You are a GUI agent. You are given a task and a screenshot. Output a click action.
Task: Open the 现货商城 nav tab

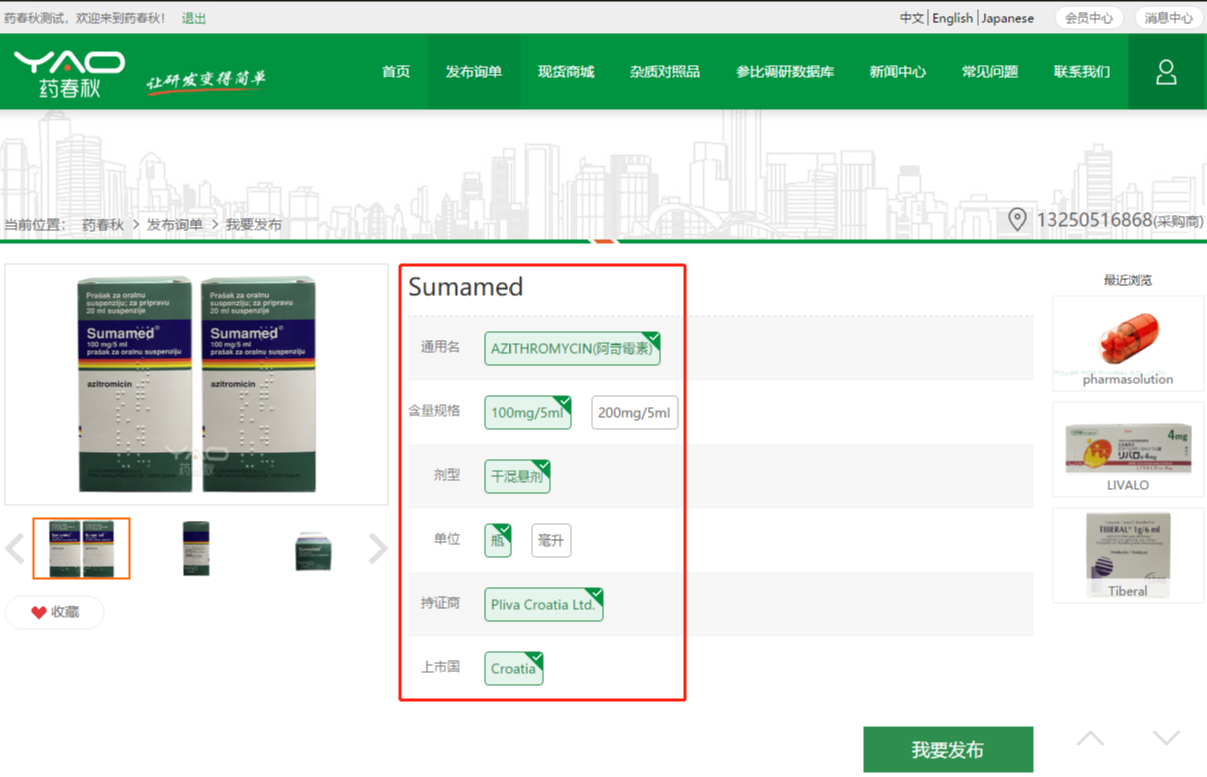tap(566, 72)
